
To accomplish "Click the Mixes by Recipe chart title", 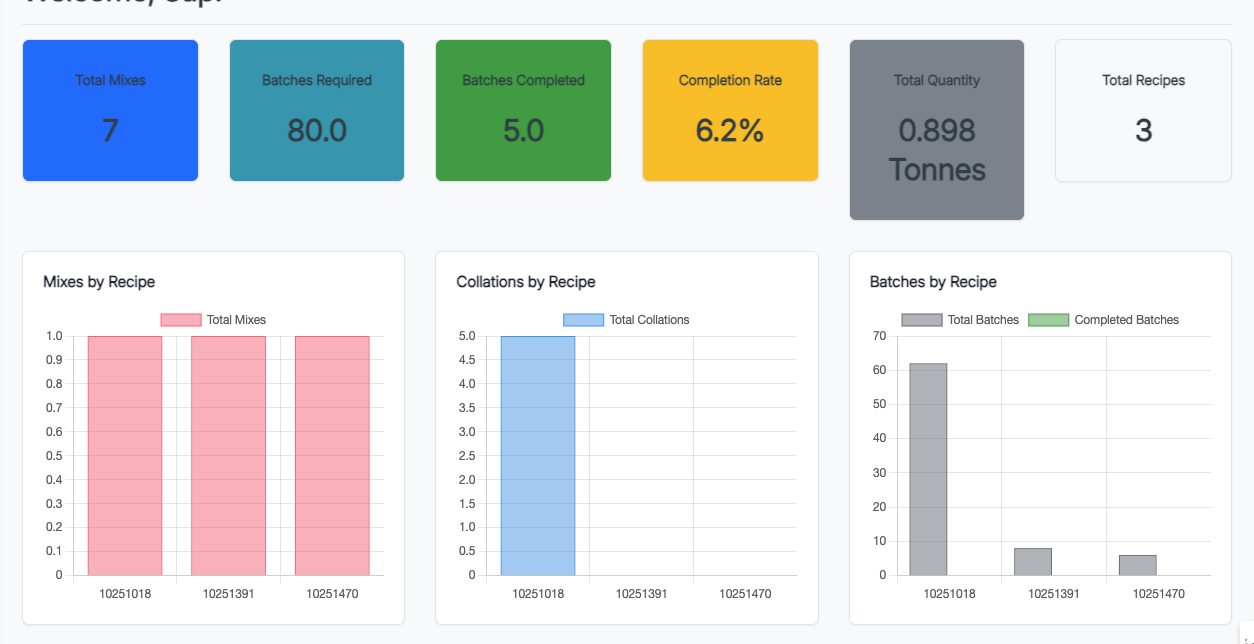I will click(99, 282).
